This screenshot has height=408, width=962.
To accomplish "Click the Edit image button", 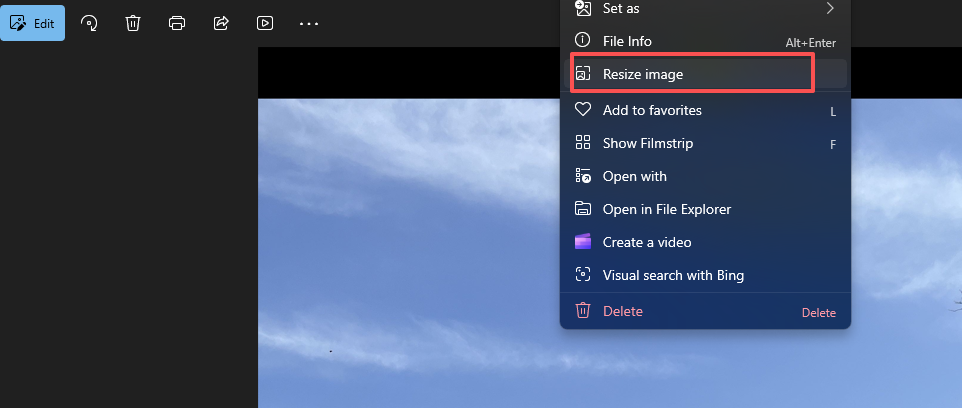I will (x=33, y=23).
